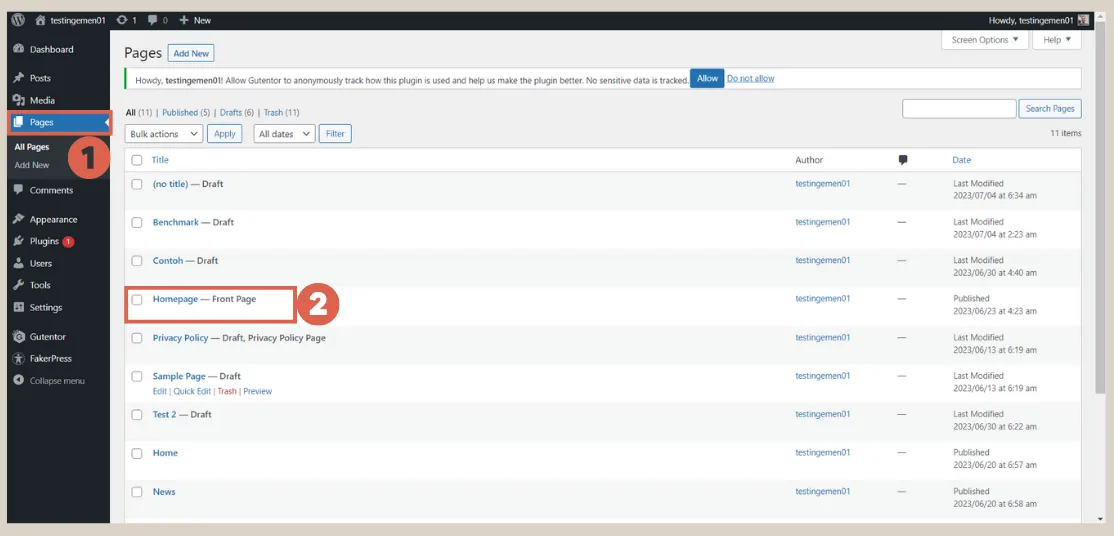Click the Media sidebar icon
This screenshot has height=536, width=1114.
click(19, 100)
